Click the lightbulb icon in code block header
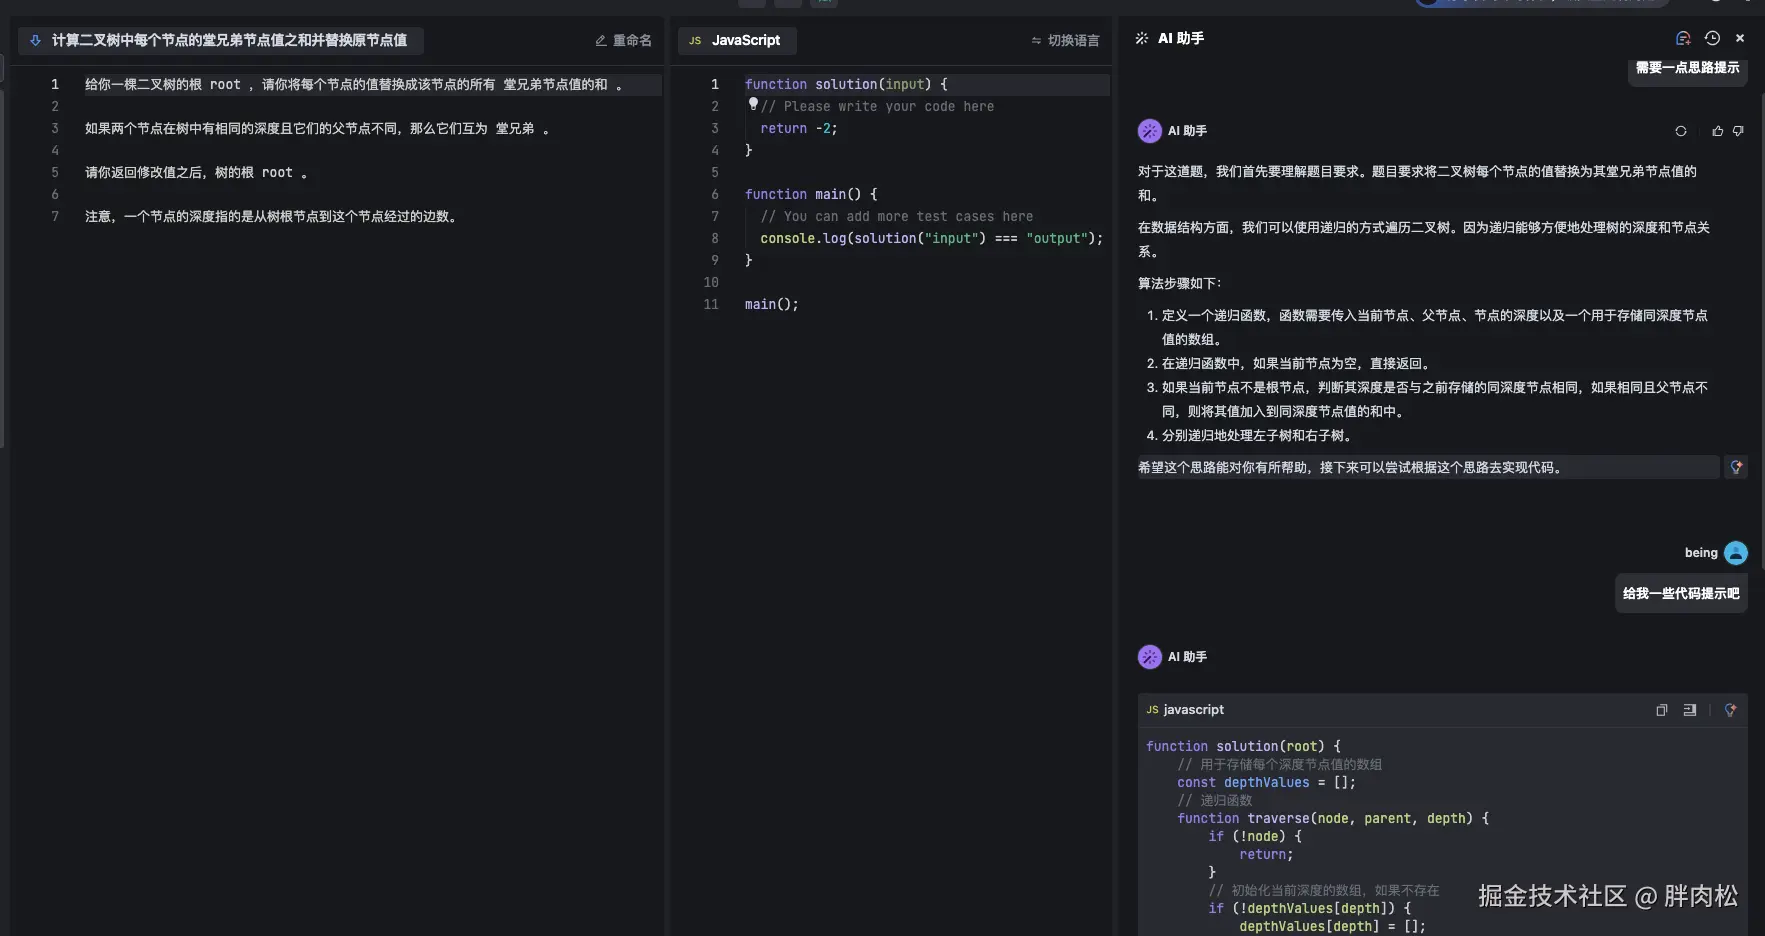This screenshot has width=1765, height=936. pyautogui.click(x=1731, y=710)
